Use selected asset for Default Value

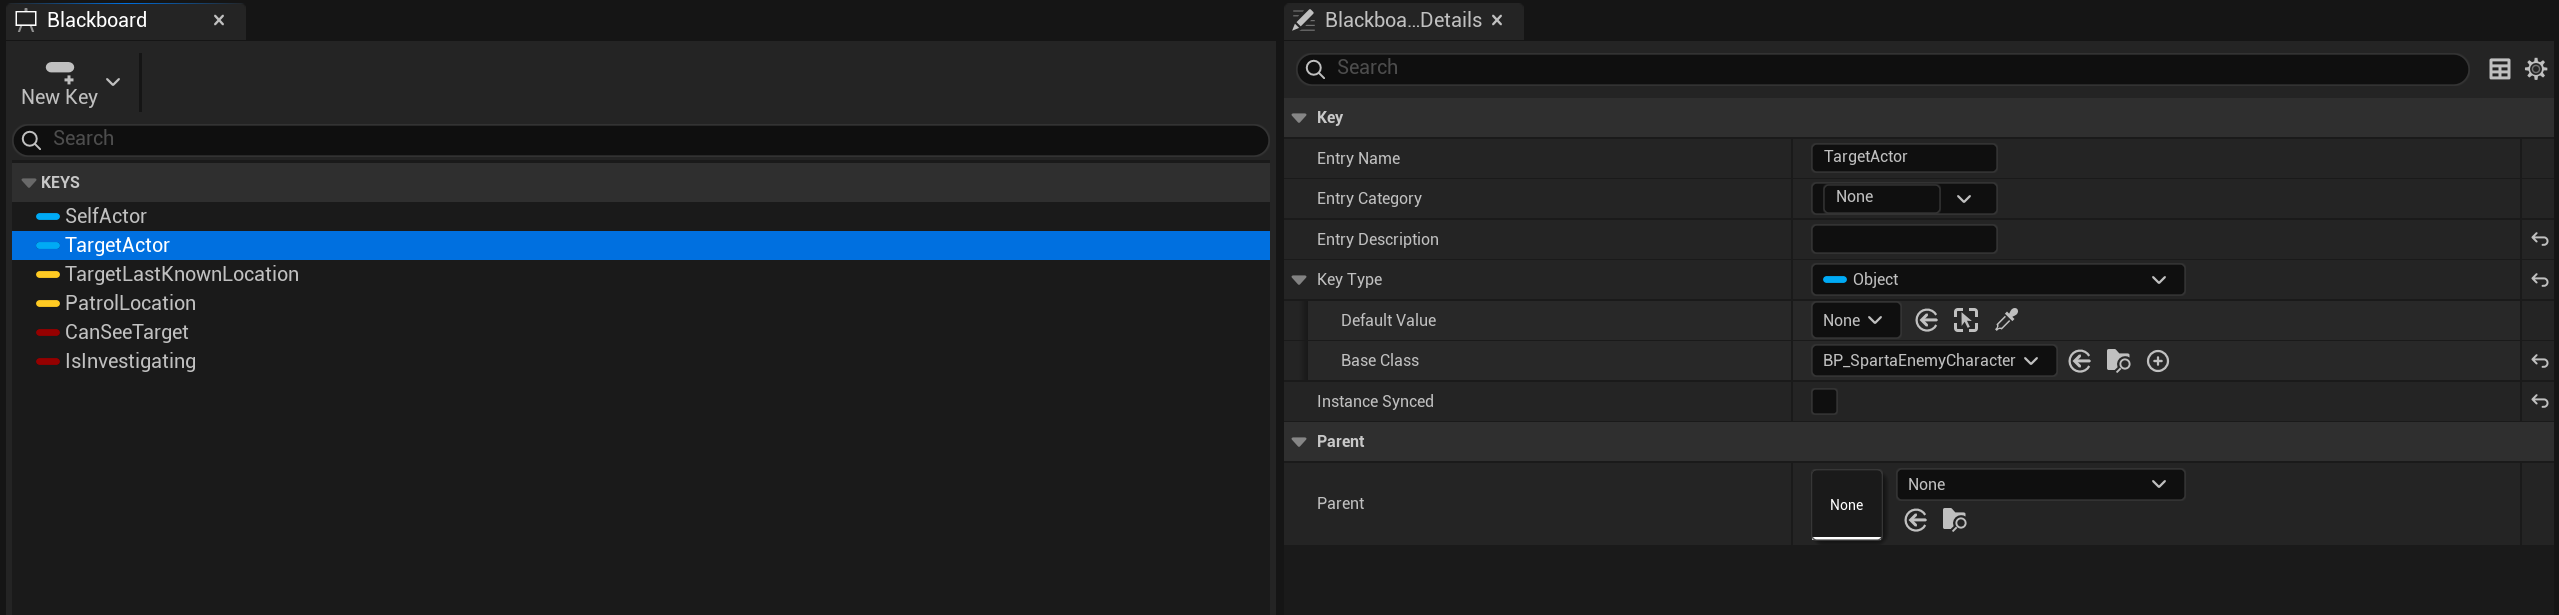pyautogui.click(x=1926, y=320)
